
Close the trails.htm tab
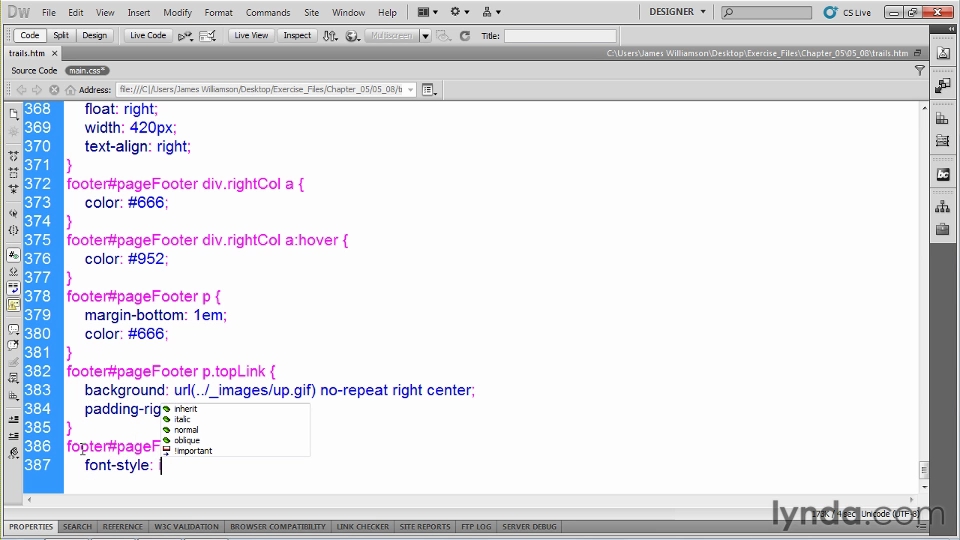54,53
